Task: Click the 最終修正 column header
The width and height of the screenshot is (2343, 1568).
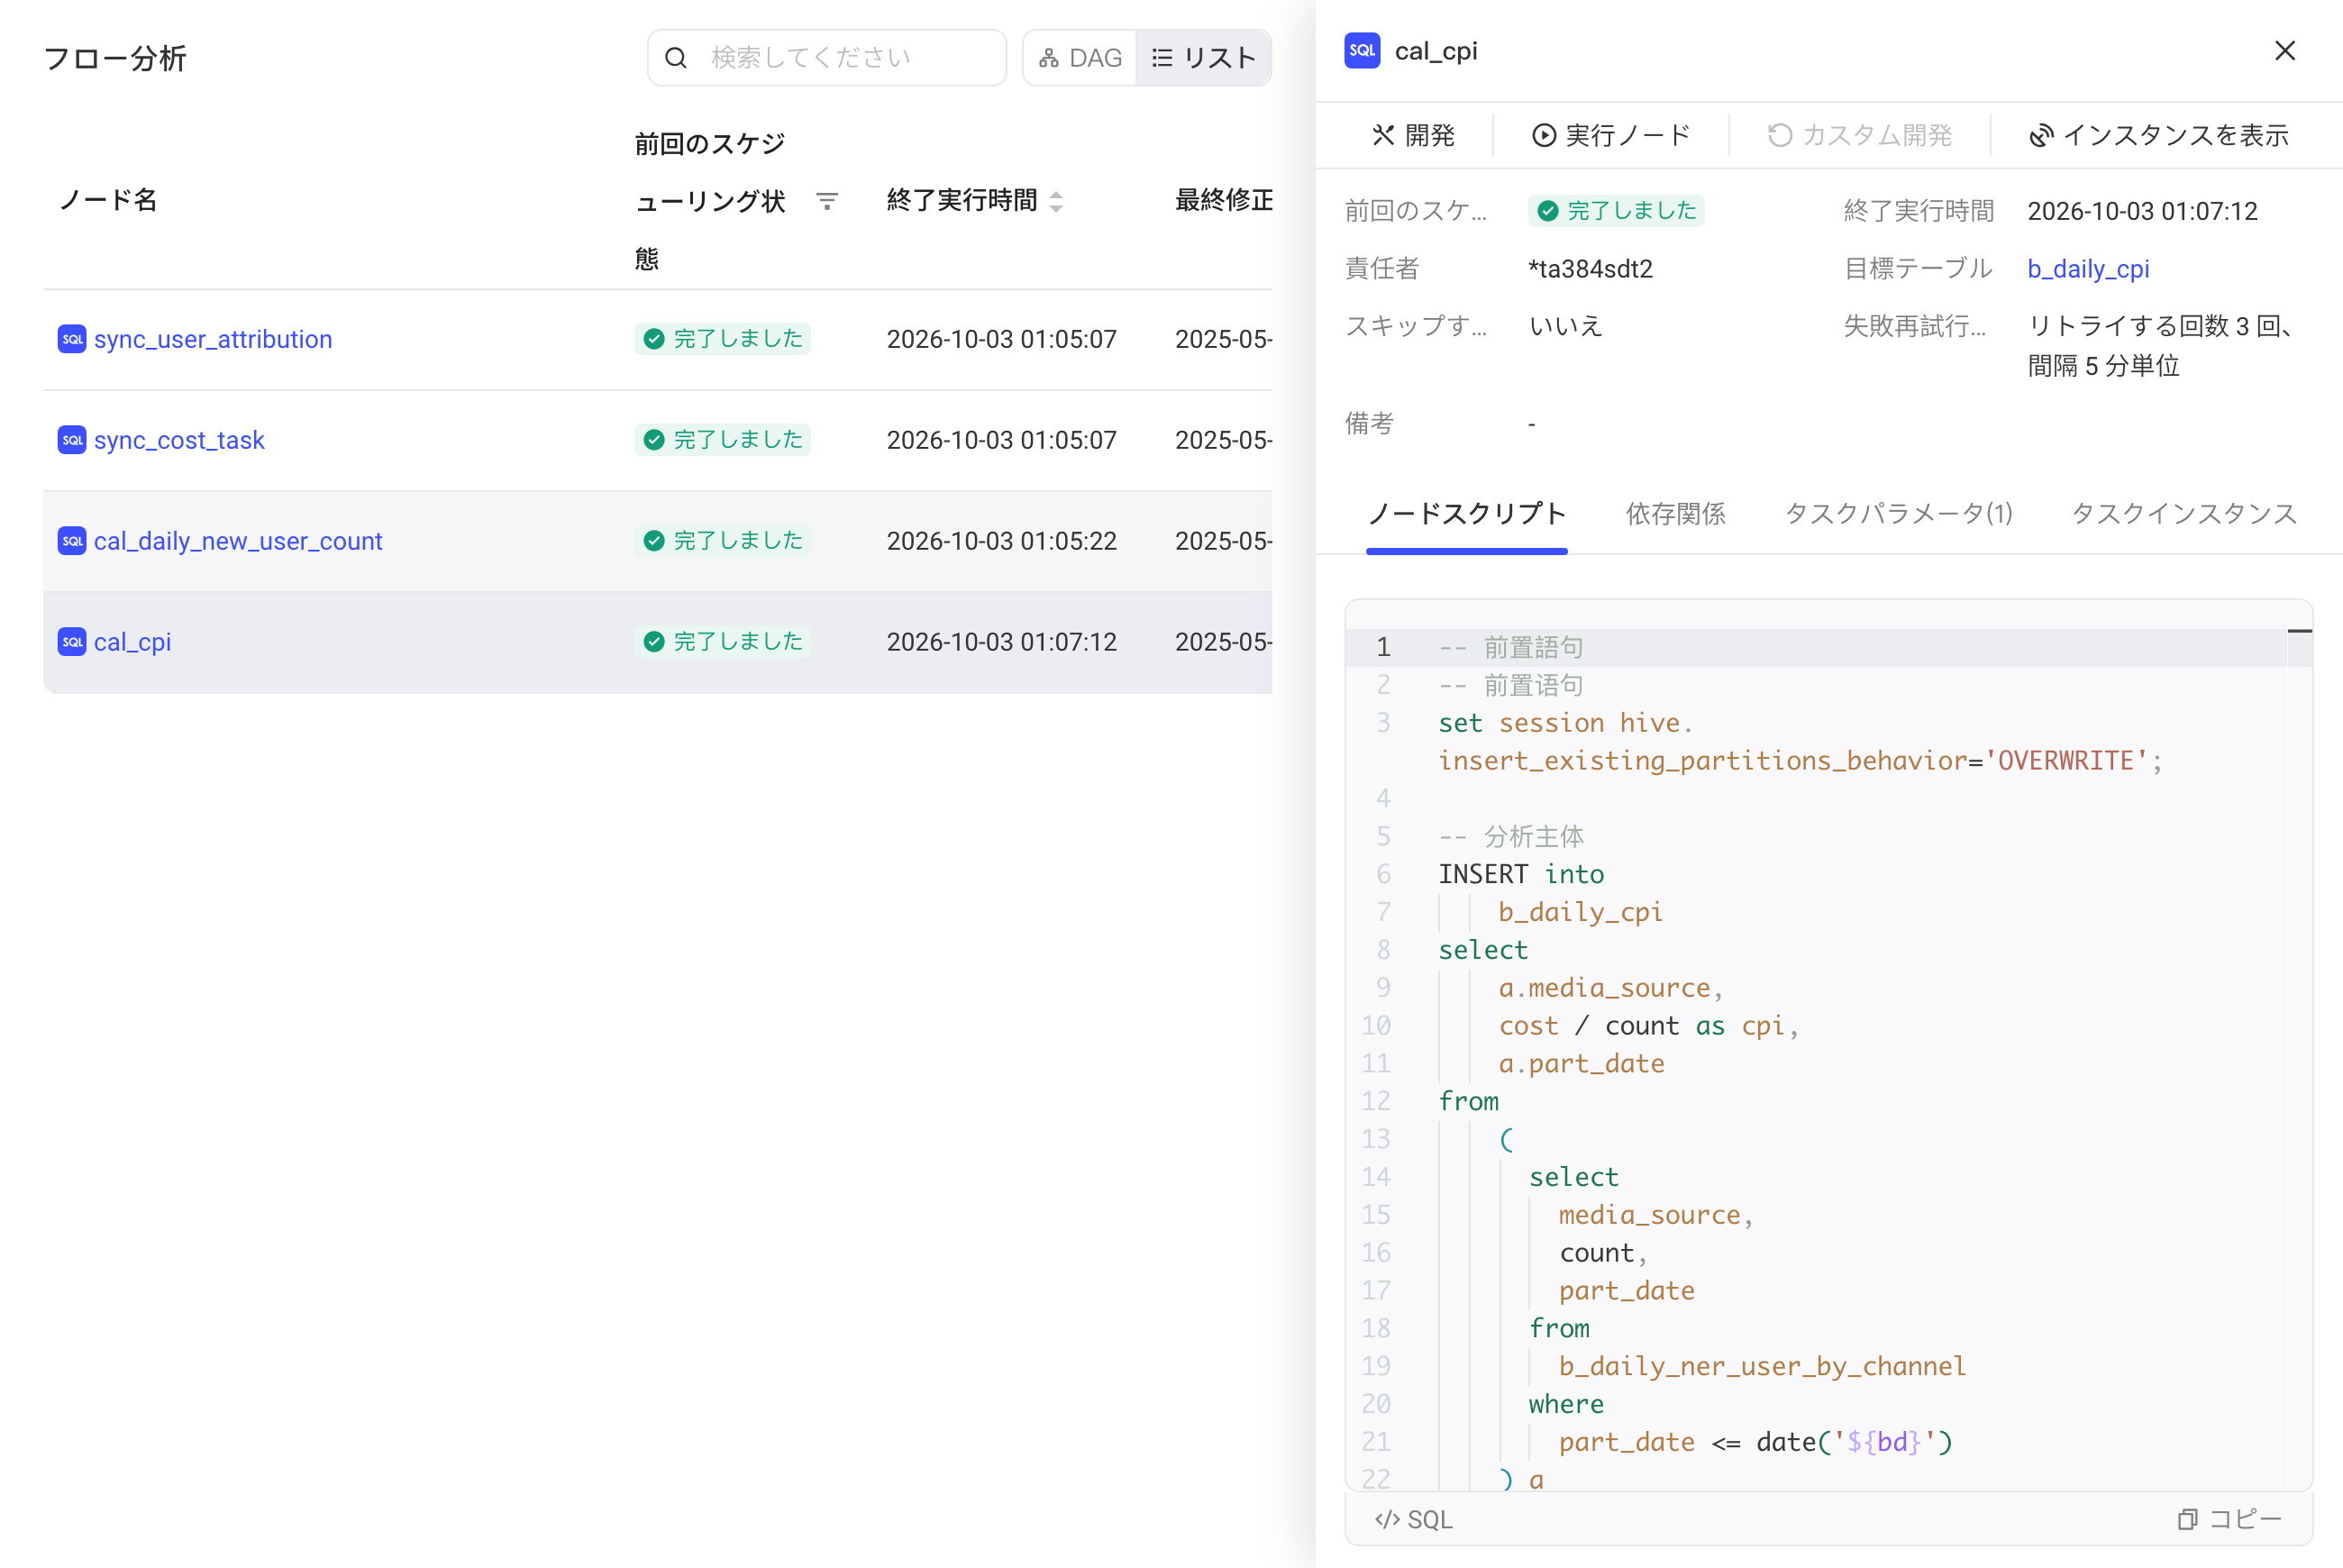Action: [x=1223, y=200]
